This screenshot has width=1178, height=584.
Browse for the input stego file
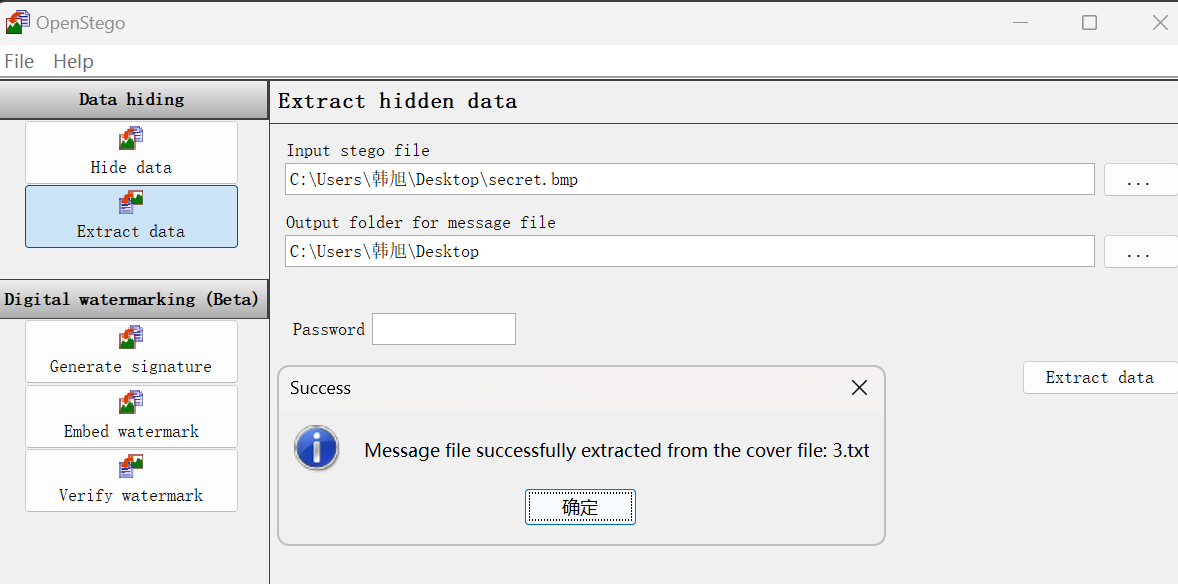click(1138, 180)
